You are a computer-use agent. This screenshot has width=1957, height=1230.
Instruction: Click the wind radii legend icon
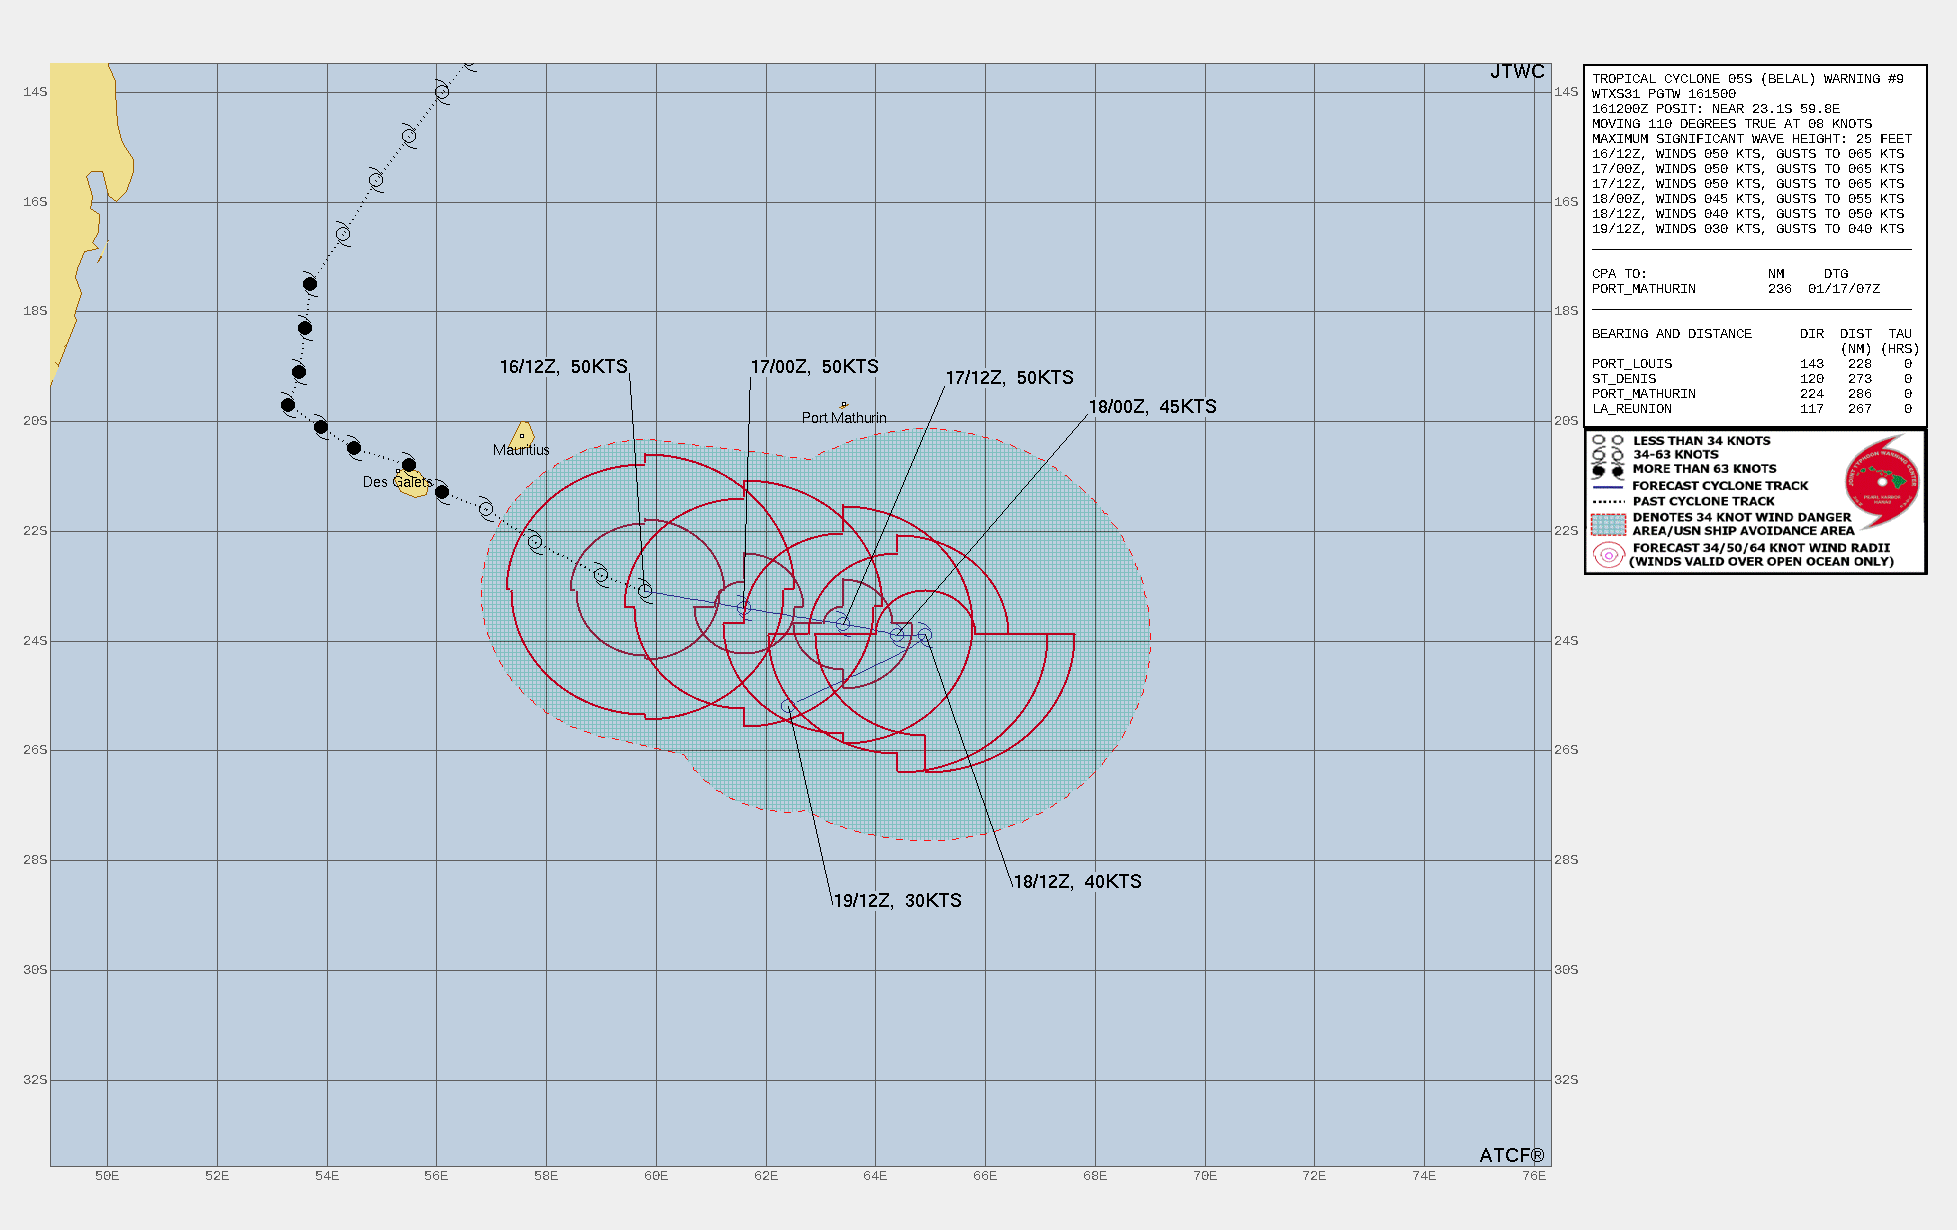pos(1608,555)
